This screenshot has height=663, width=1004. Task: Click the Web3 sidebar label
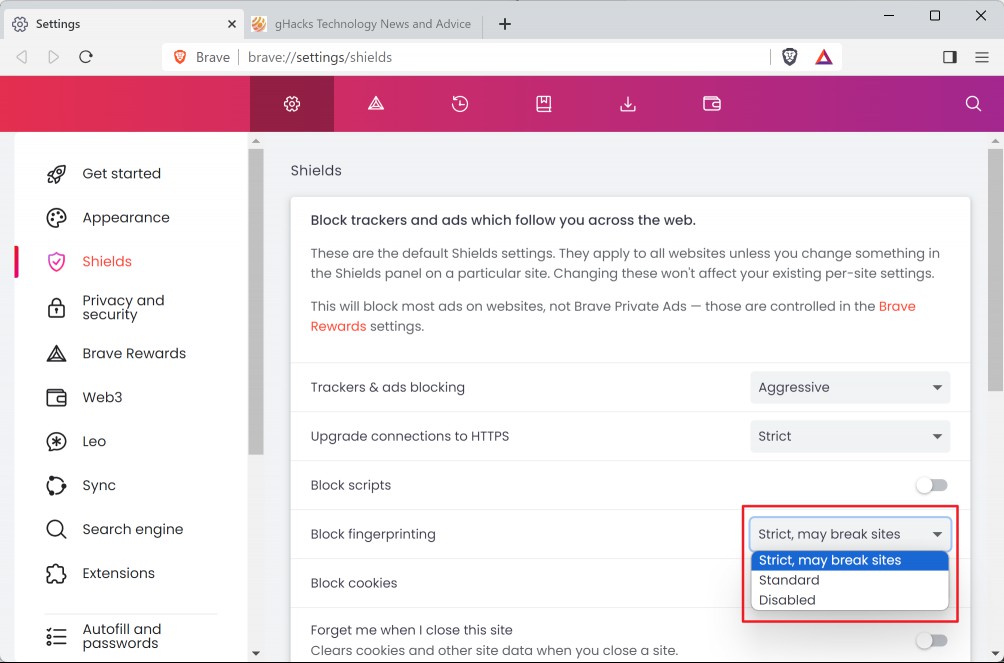[x=102, y=397]
